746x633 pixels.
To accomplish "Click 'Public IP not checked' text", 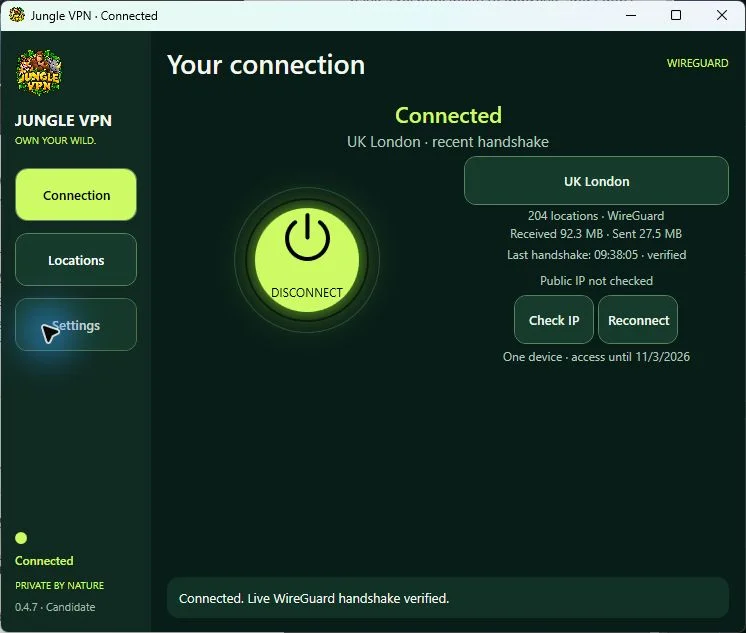I will pos(596,281).
